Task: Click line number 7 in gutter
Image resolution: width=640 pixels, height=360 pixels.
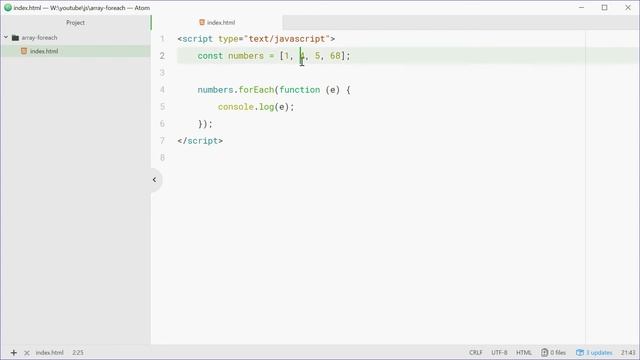Action: pyautogui.click(x=162, y=141)
